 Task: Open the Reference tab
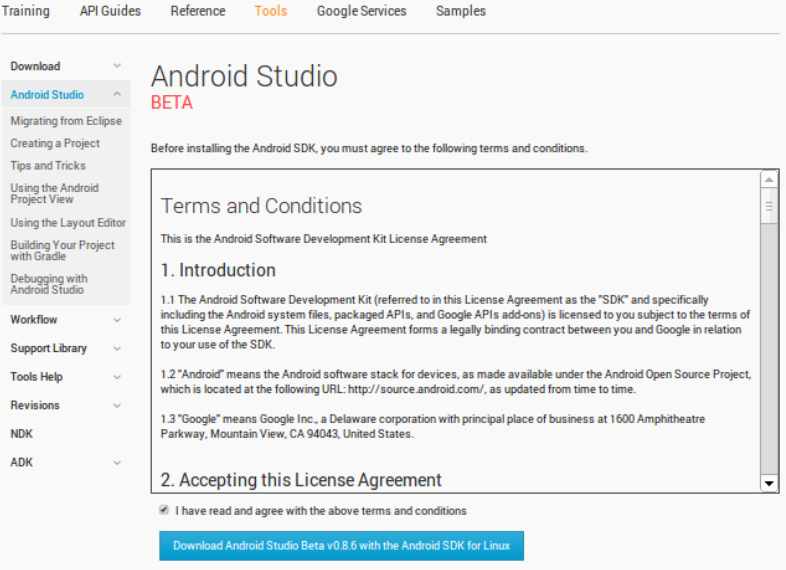pos(198,11)
